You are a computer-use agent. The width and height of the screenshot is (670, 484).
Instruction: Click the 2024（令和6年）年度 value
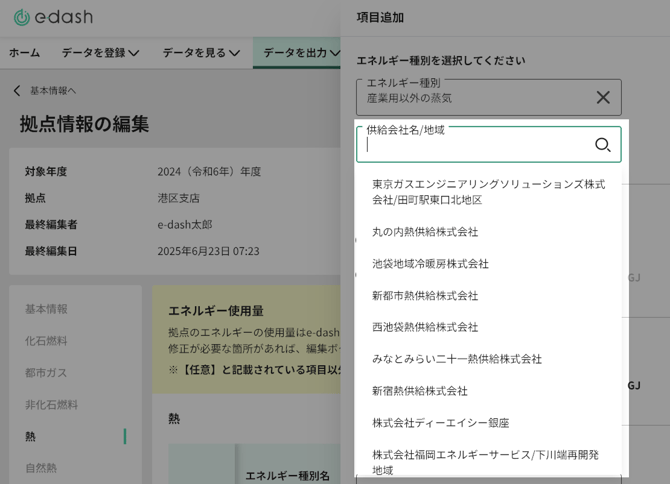coord(209,172)
